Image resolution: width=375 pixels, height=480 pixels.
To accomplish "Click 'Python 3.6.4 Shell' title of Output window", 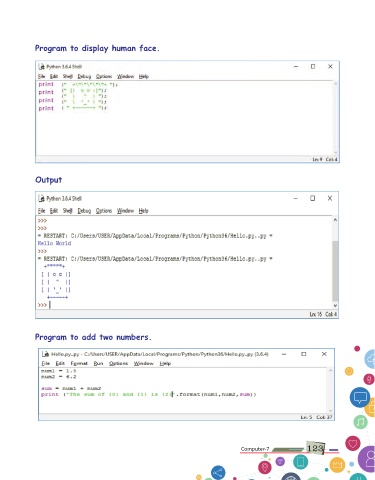I will tap(64, 199).
